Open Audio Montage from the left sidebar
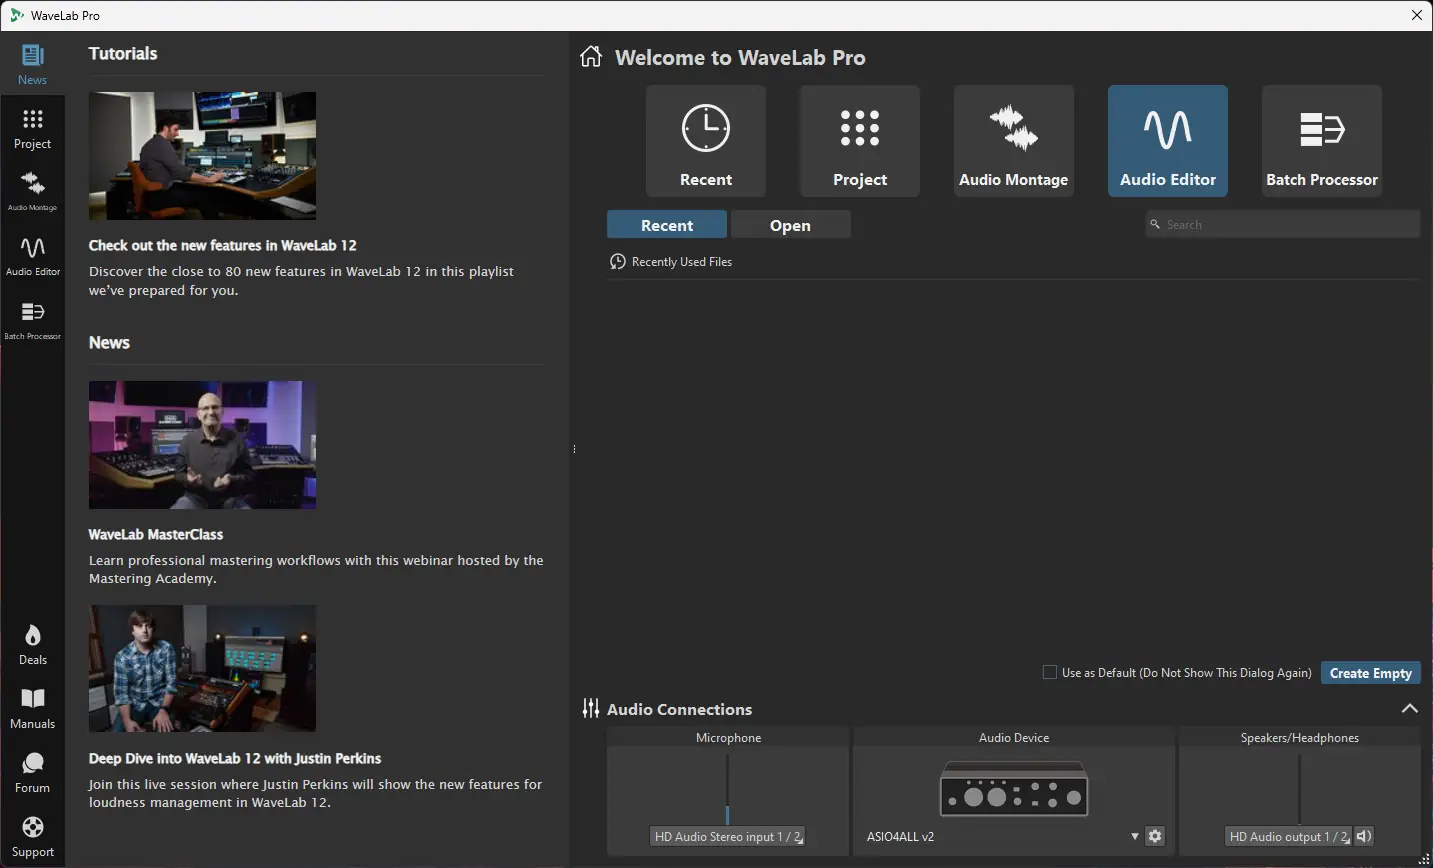 32,192
